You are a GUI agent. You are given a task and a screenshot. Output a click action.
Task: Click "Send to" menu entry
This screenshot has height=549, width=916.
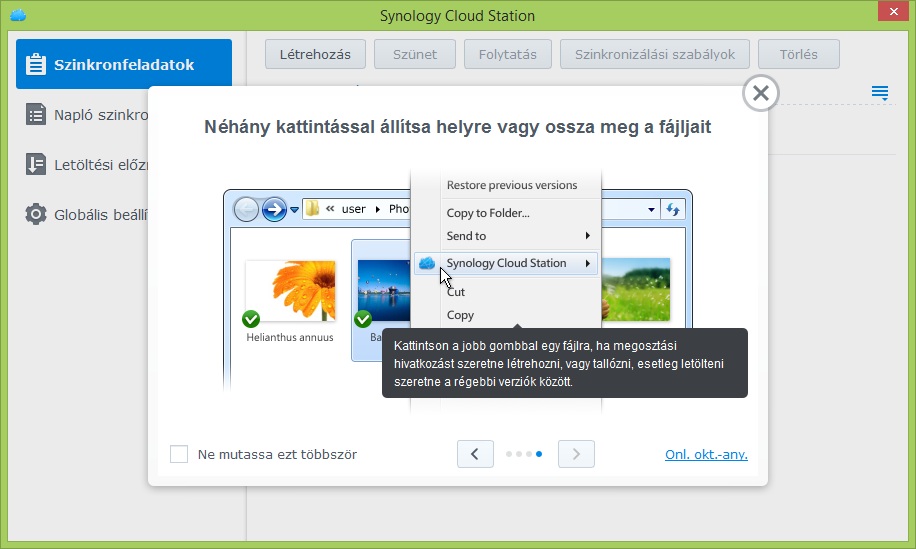(x=466, y=236)
